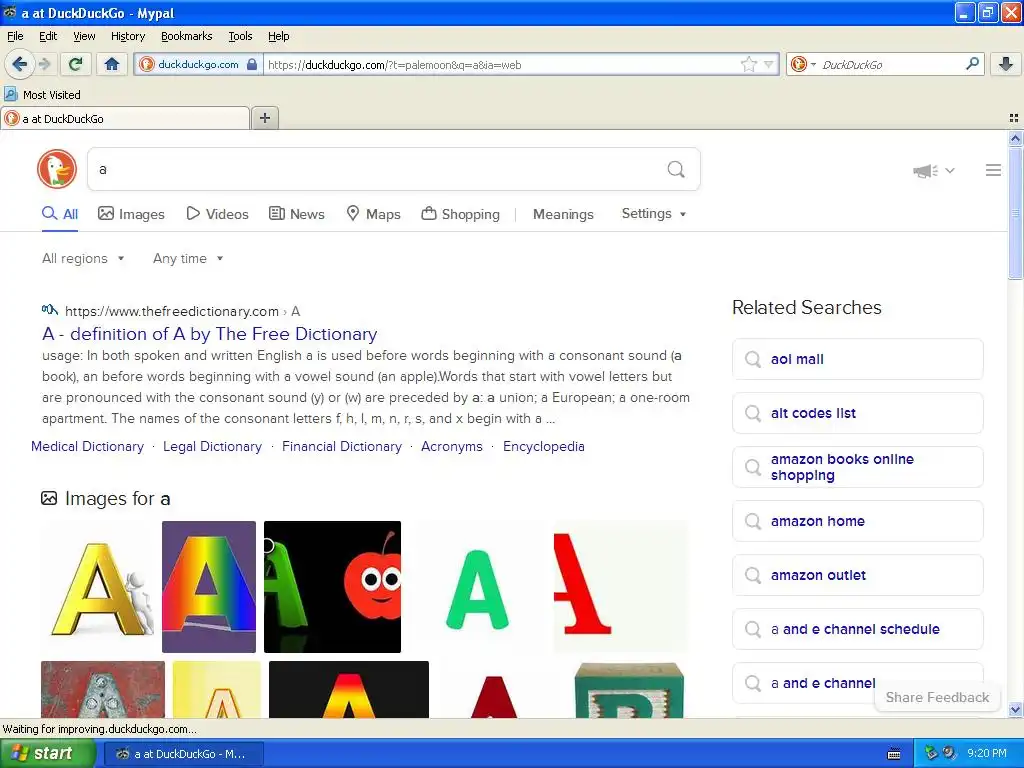This screenshot has width=1024, height=768.
Task: Open the URL history dropdown arrow
Action: (x=769, y=64)
